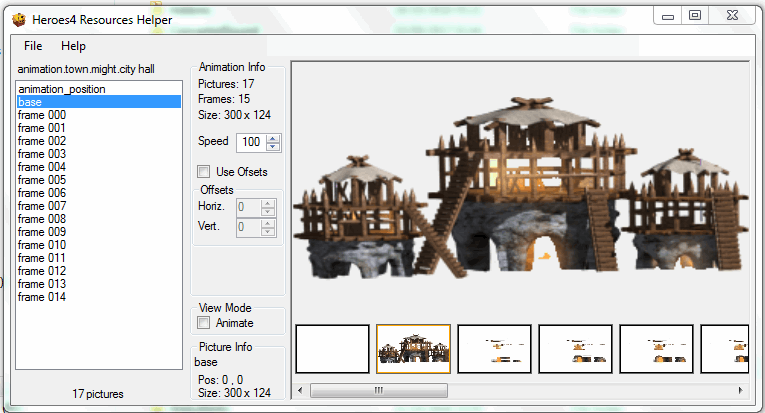Open the File menu
The image size is (765, 413).
[x=33, y=46]
